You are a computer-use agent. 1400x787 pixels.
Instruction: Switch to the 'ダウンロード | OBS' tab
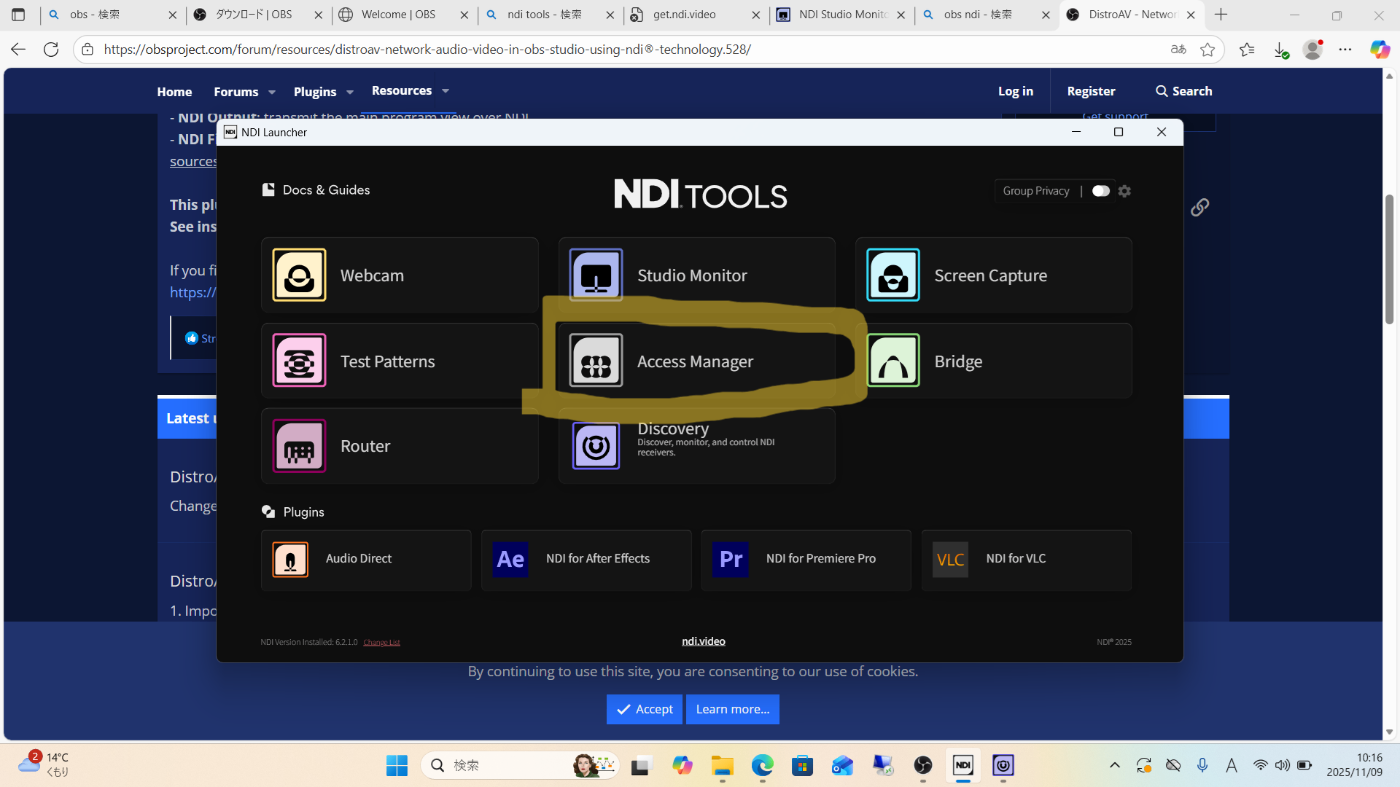click(260, 15)
